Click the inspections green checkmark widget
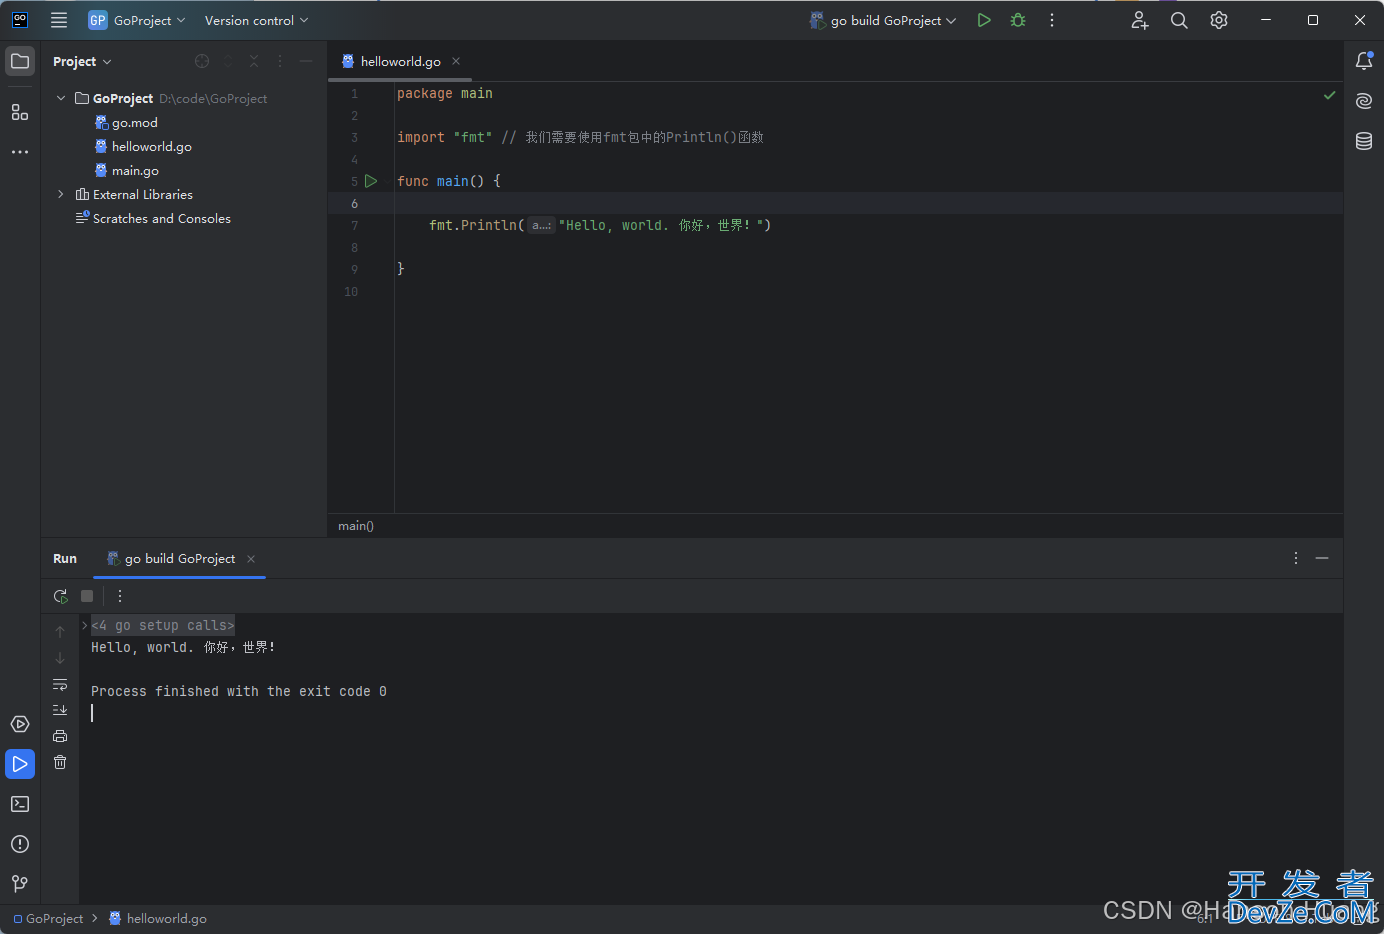Viewport: 1384px width, 934px height. 1329,95
